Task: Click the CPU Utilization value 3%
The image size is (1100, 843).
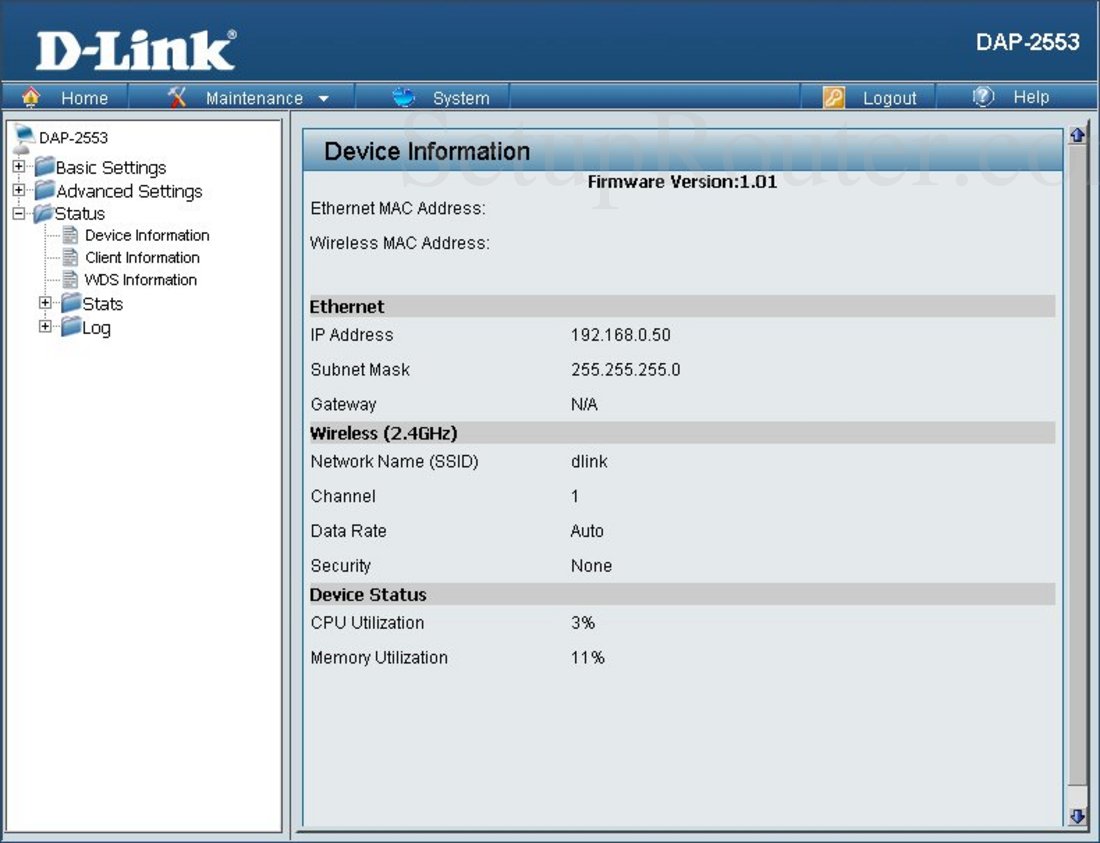Action: pos(583,623)
